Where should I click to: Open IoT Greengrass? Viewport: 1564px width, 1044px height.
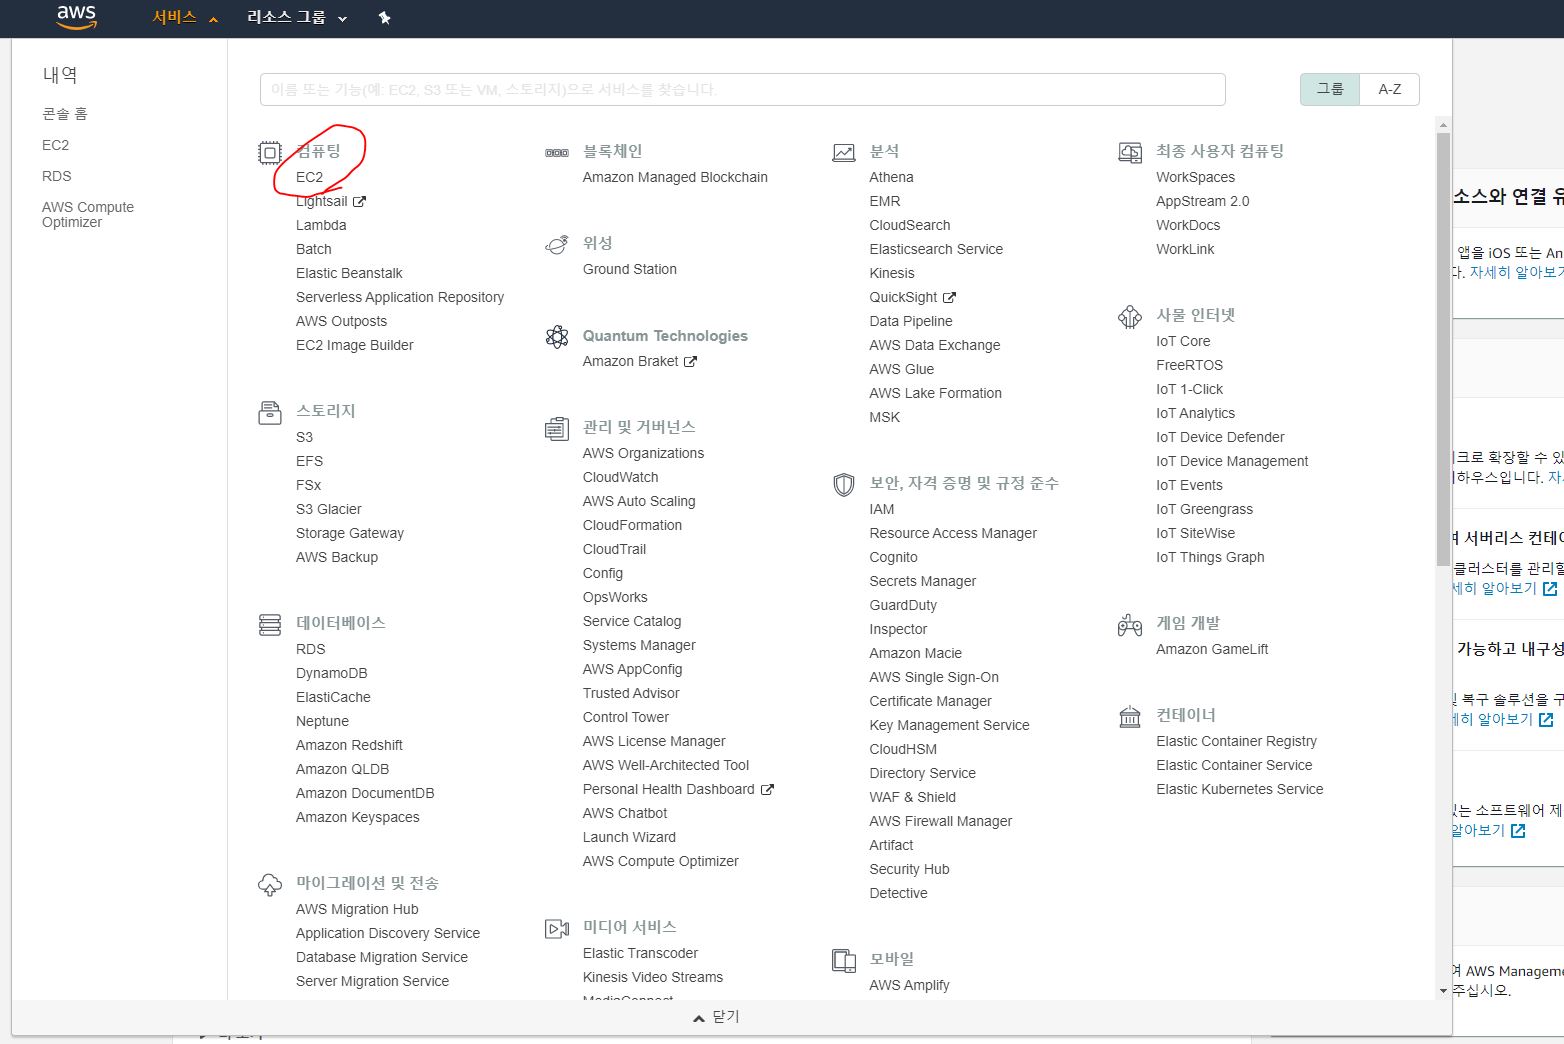[1204, 509]
